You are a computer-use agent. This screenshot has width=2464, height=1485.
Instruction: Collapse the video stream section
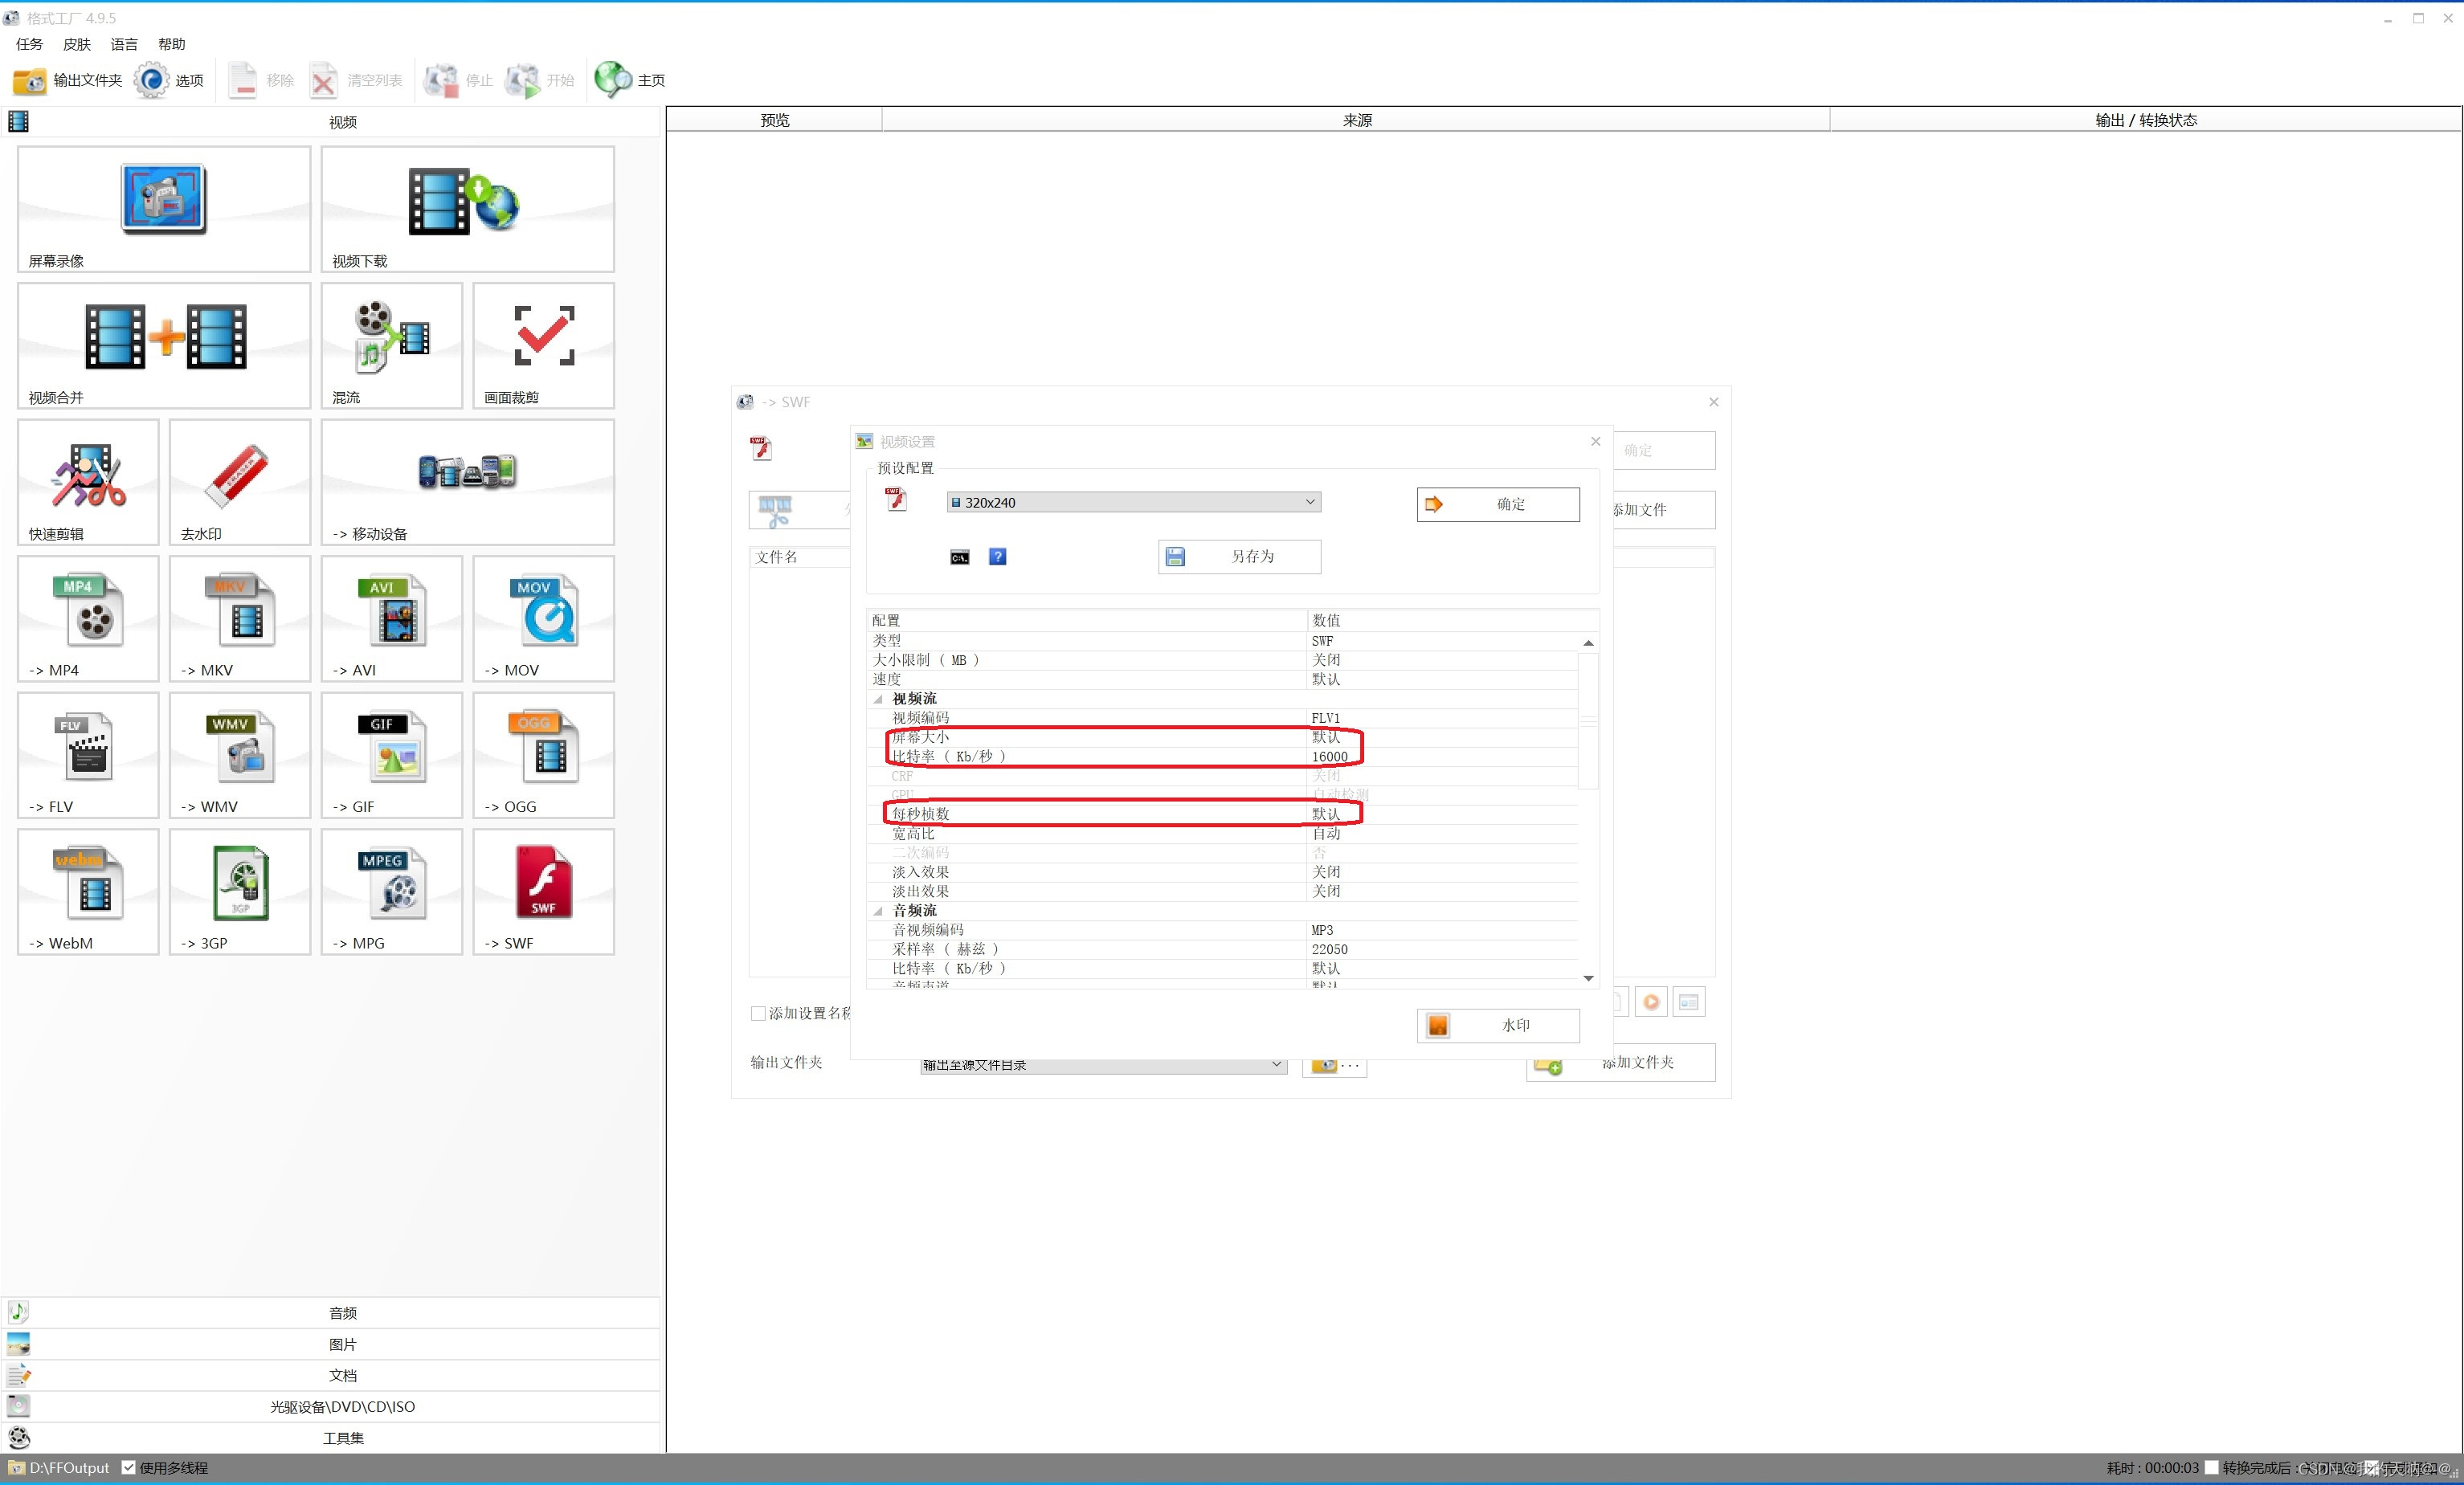tap(878, 699)
